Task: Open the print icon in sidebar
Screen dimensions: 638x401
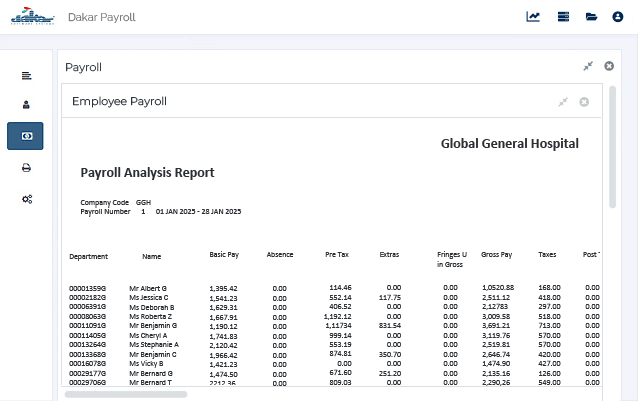Action: [26, 168]
